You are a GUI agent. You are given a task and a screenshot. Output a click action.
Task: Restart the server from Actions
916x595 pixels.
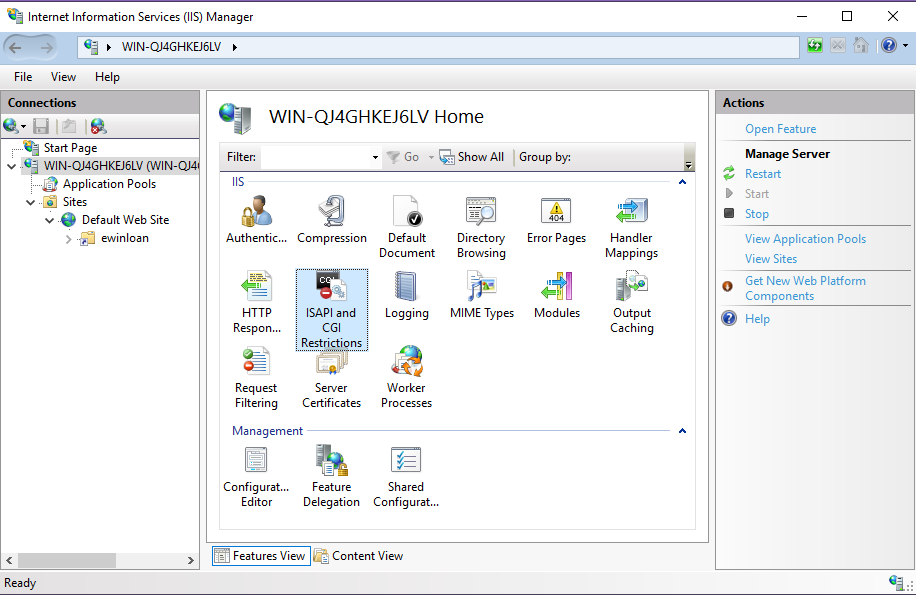762,174
